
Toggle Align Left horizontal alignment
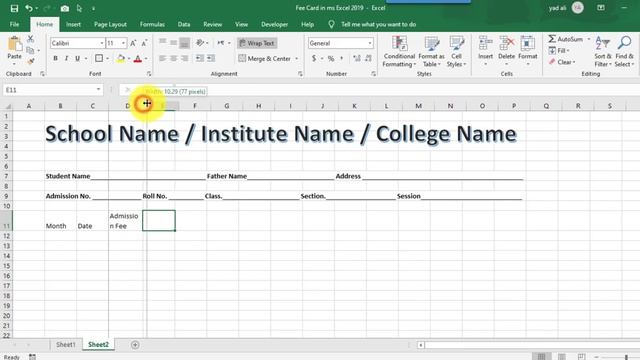[162, 58]
